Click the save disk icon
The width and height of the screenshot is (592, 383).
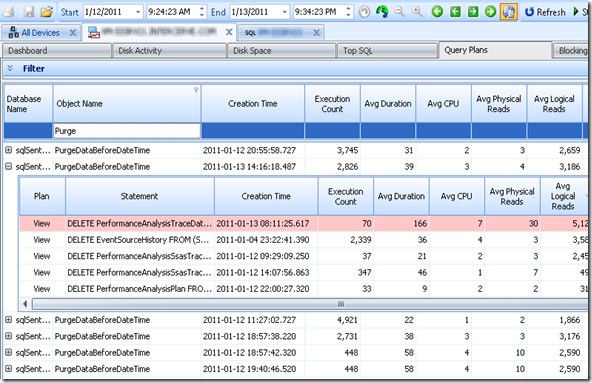click(x=29, y=12)
